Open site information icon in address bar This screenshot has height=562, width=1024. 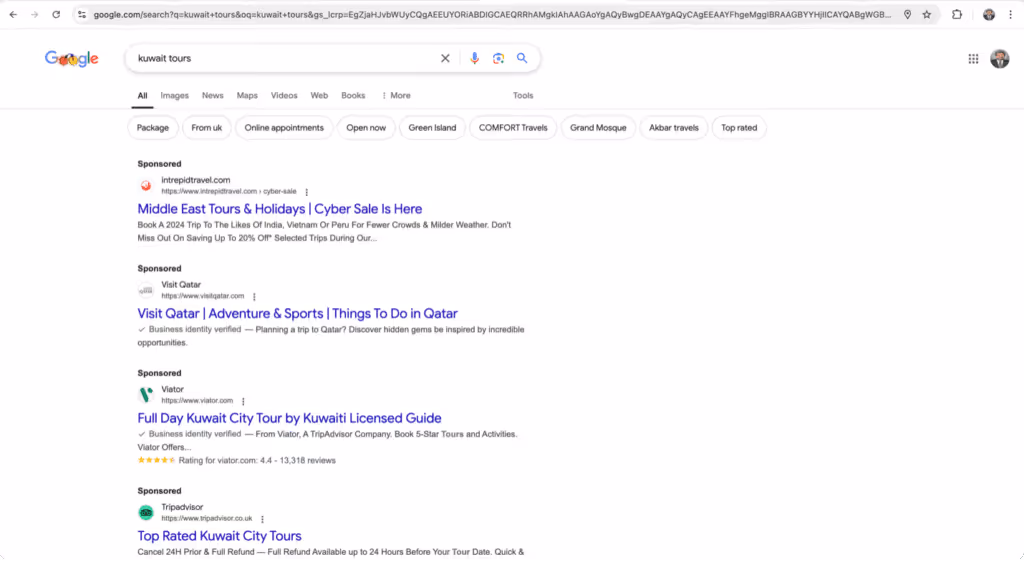(82, 14)
